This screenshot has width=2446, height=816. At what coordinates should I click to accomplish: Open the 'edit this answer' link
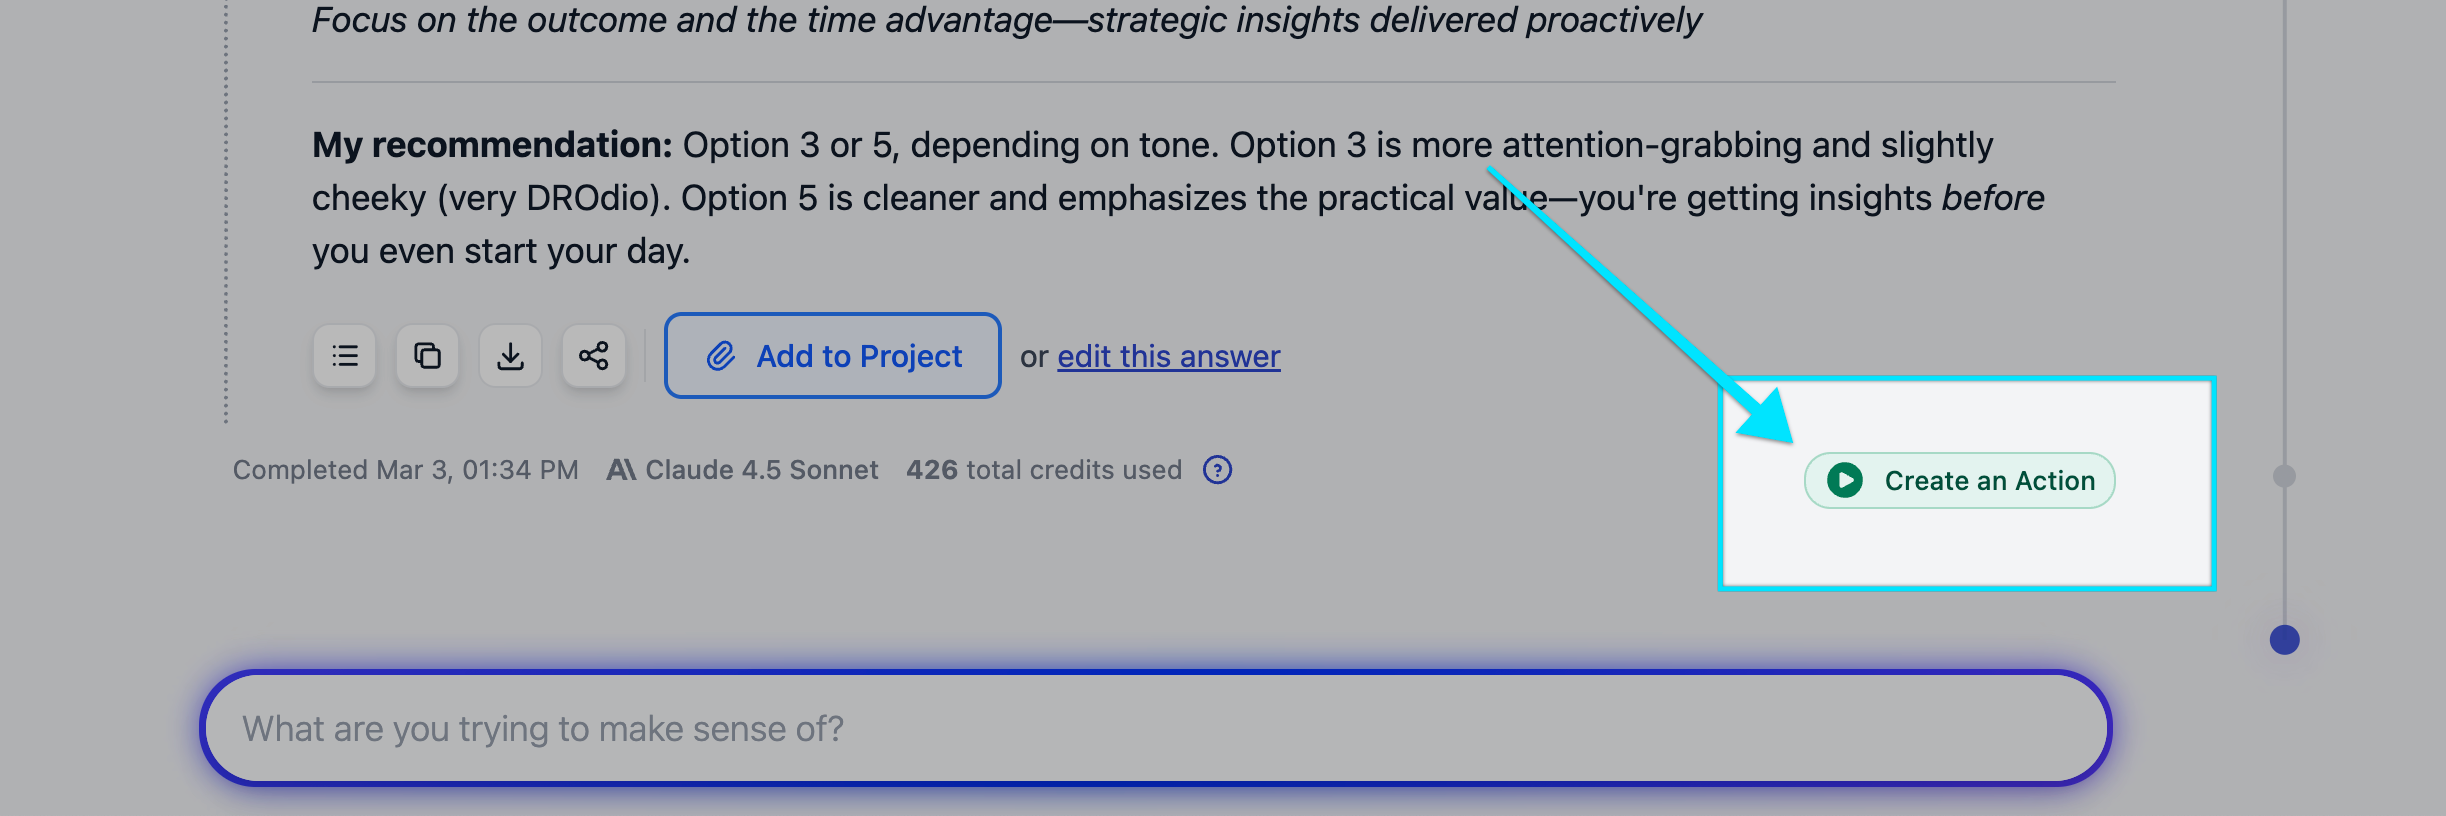coord(1168,356)
